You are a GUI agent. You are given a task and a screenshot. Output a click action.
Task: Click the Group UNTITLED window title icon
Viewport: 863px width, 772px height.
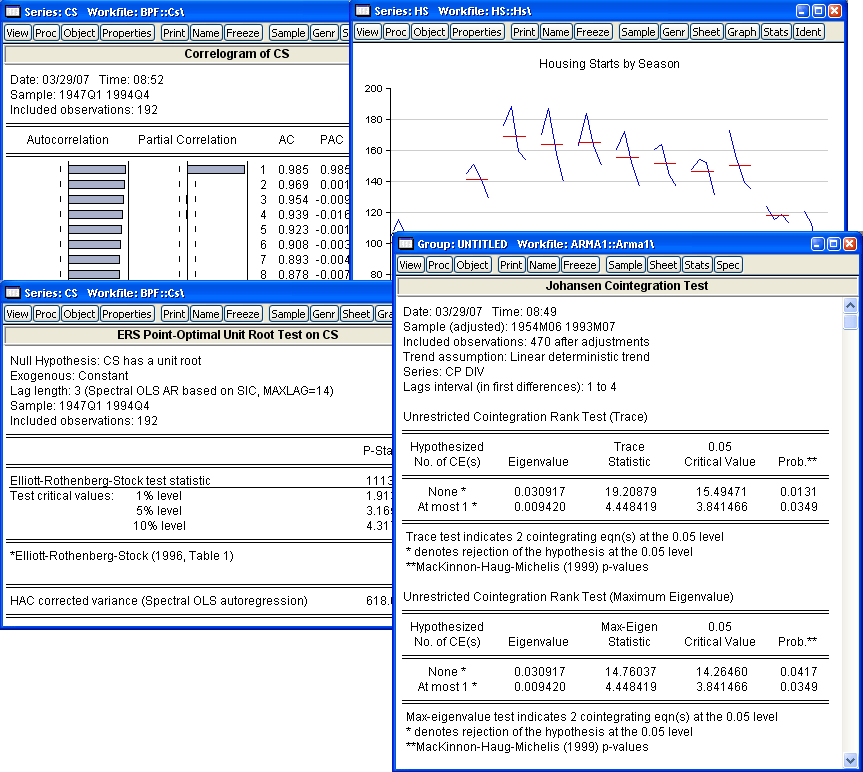(x=406, y=244)
